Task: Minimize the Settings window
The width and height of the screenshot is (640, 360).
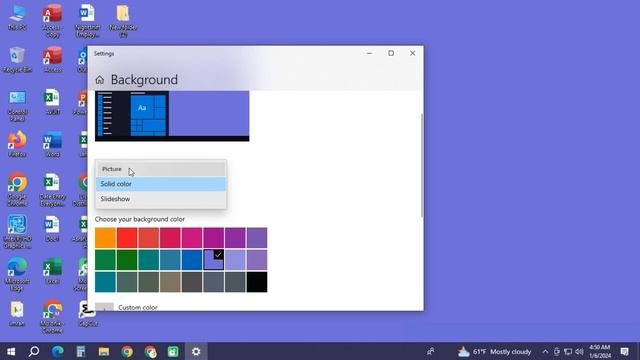Action: [369, 53]
